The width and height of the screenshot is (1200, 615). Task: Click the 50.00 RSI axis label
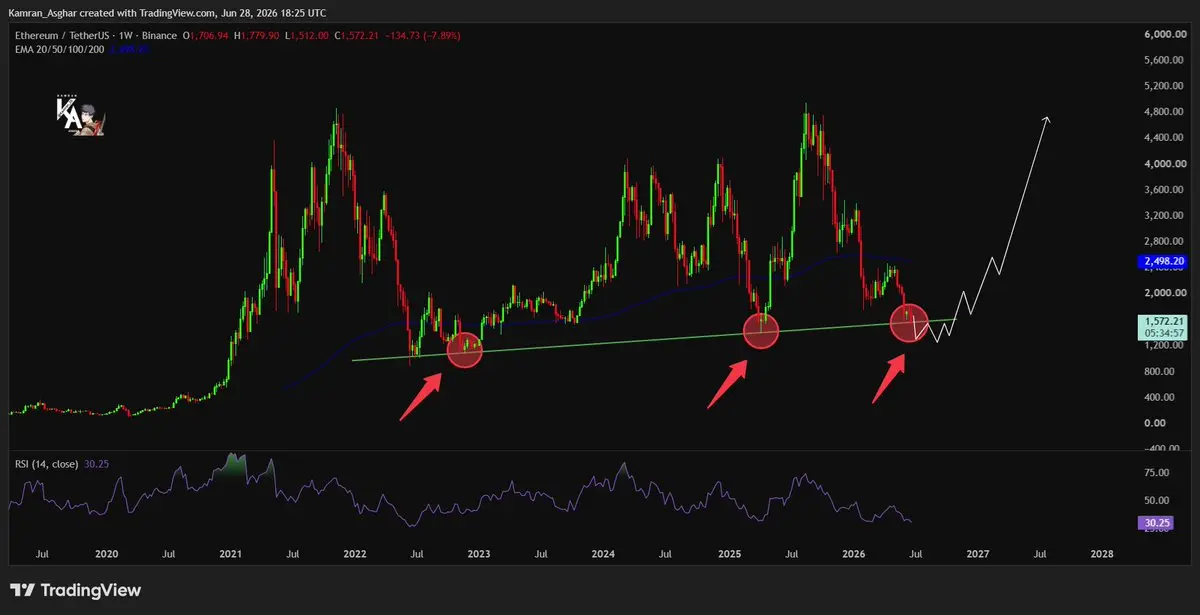pyautogui.click(x=1158, y=500)
